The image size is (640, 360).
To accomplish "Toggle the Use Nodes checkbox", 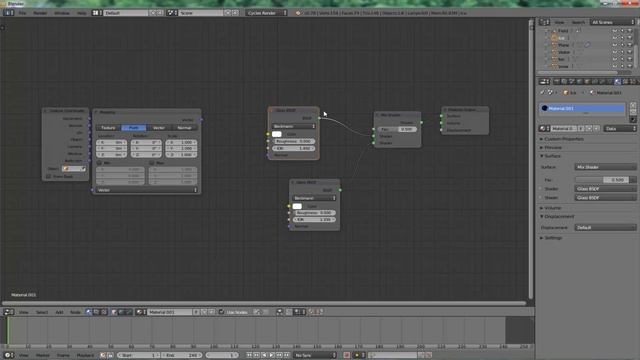I will click(221, 312).
